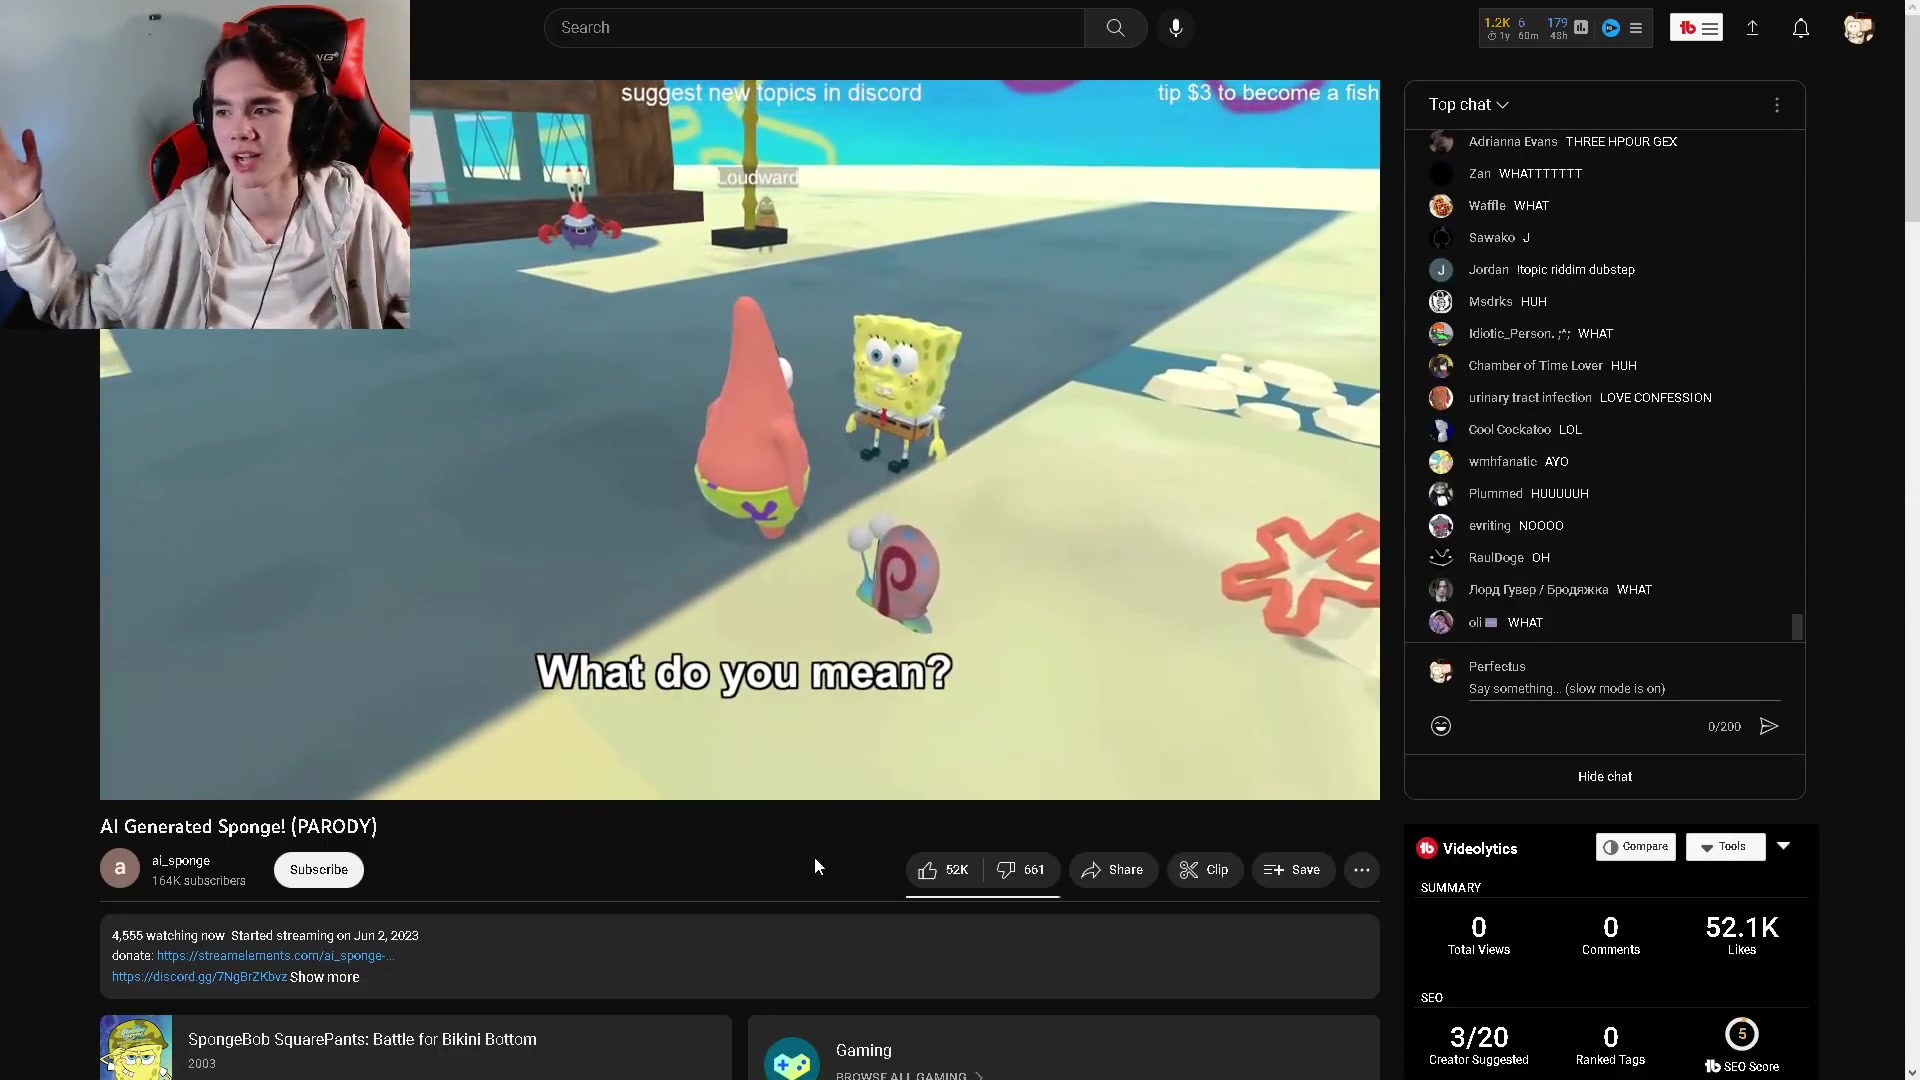The width and height of the screenshot is (1920, 1080).
Task: Click 3/20 Creator Suggested value
Action: pos(1479,1037)
